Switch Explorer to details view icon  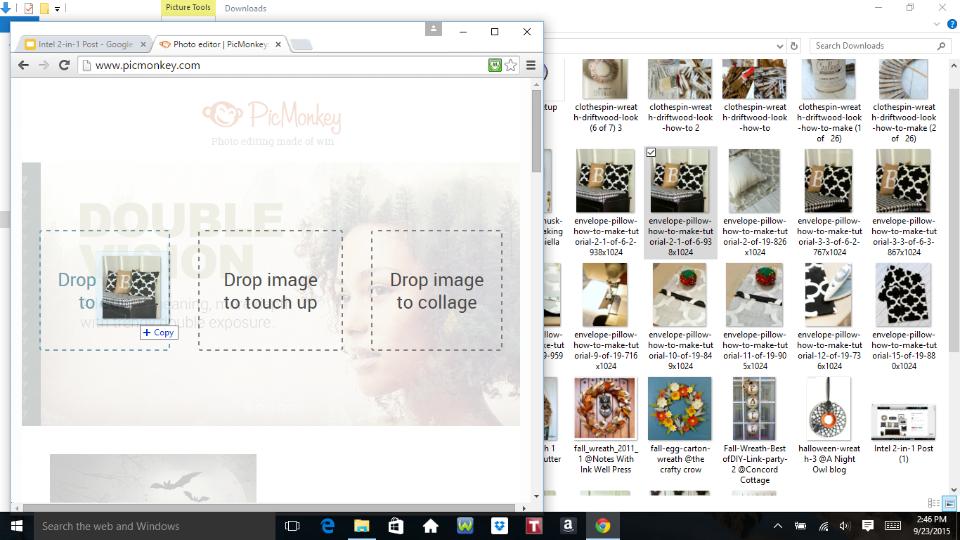click(x=934, y=503)
